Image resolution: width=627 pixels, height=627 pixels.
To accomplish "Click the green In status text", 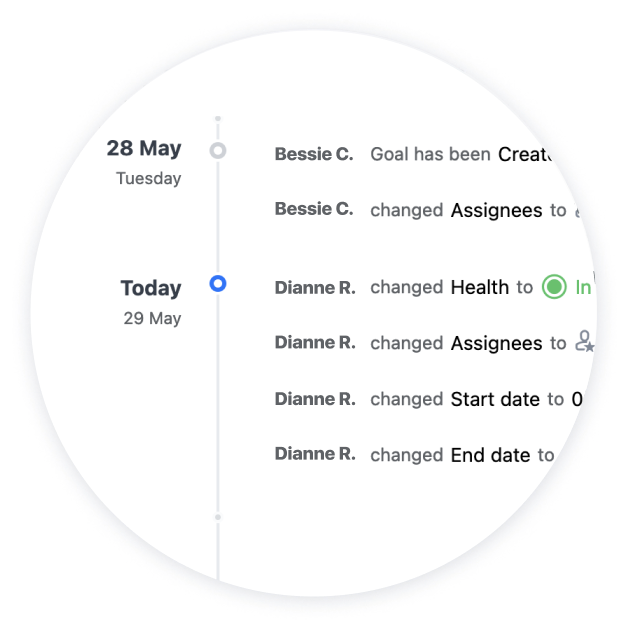I will (x=583, y=288).
